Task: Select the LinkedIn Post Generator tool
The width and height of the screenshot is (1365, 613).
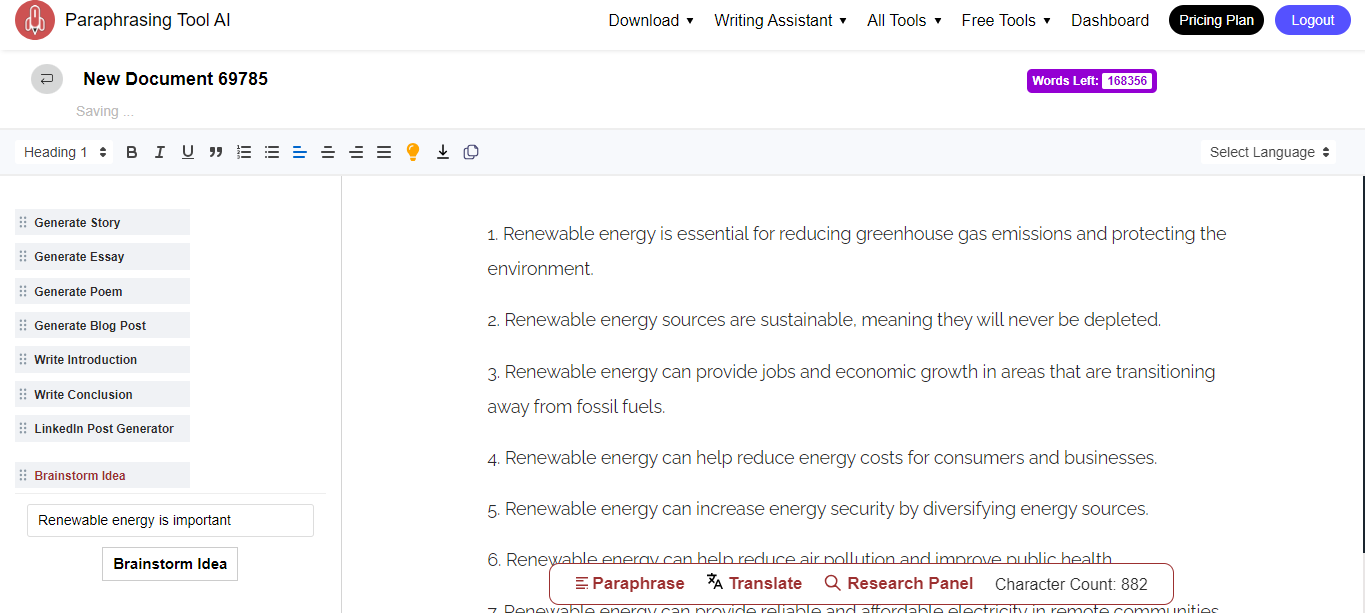Action: tap(102, 428)
